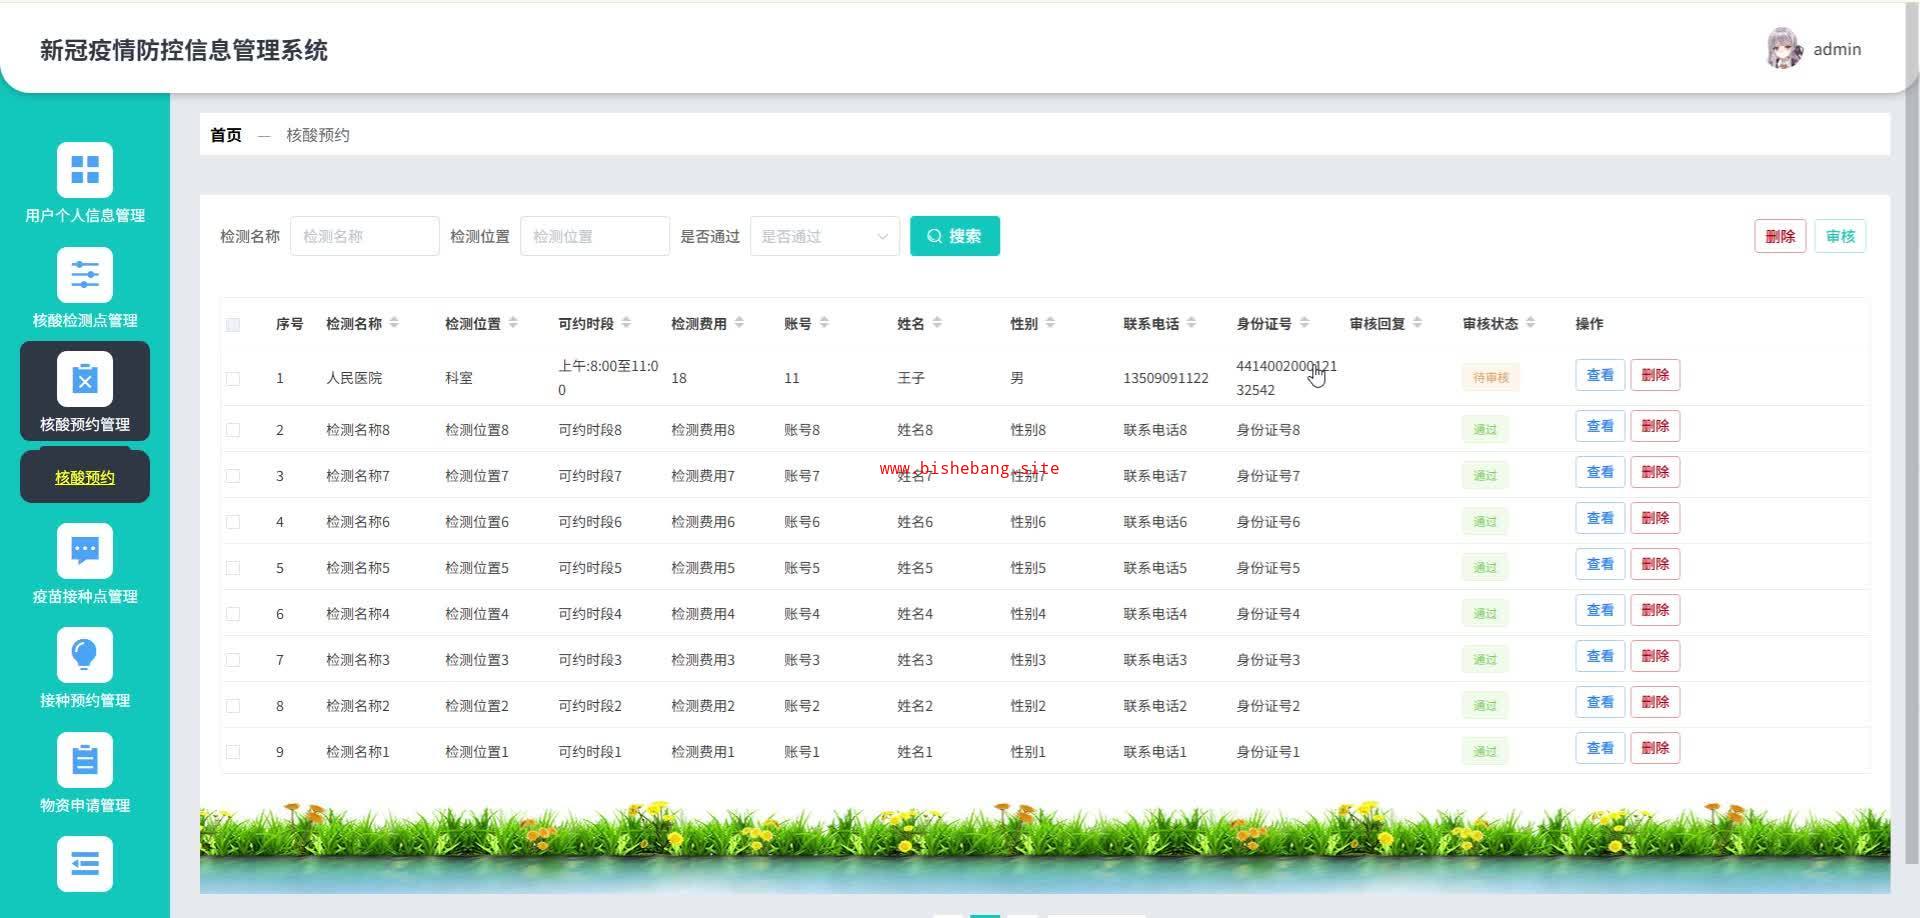
Task: Select the 核酸预约 submenu item
Action: click(x=85, y=477)
